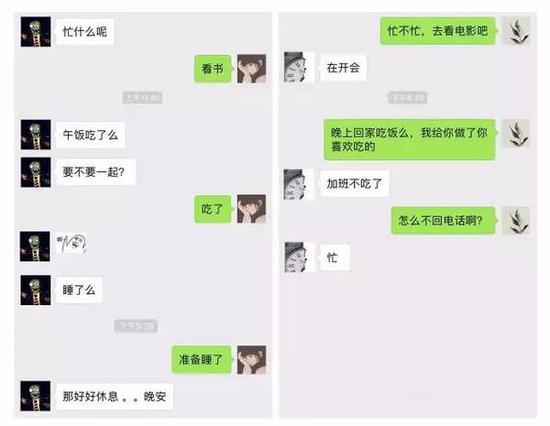
Task: Tap the clock avatar beside 在开会
Action: pos(299,67)
